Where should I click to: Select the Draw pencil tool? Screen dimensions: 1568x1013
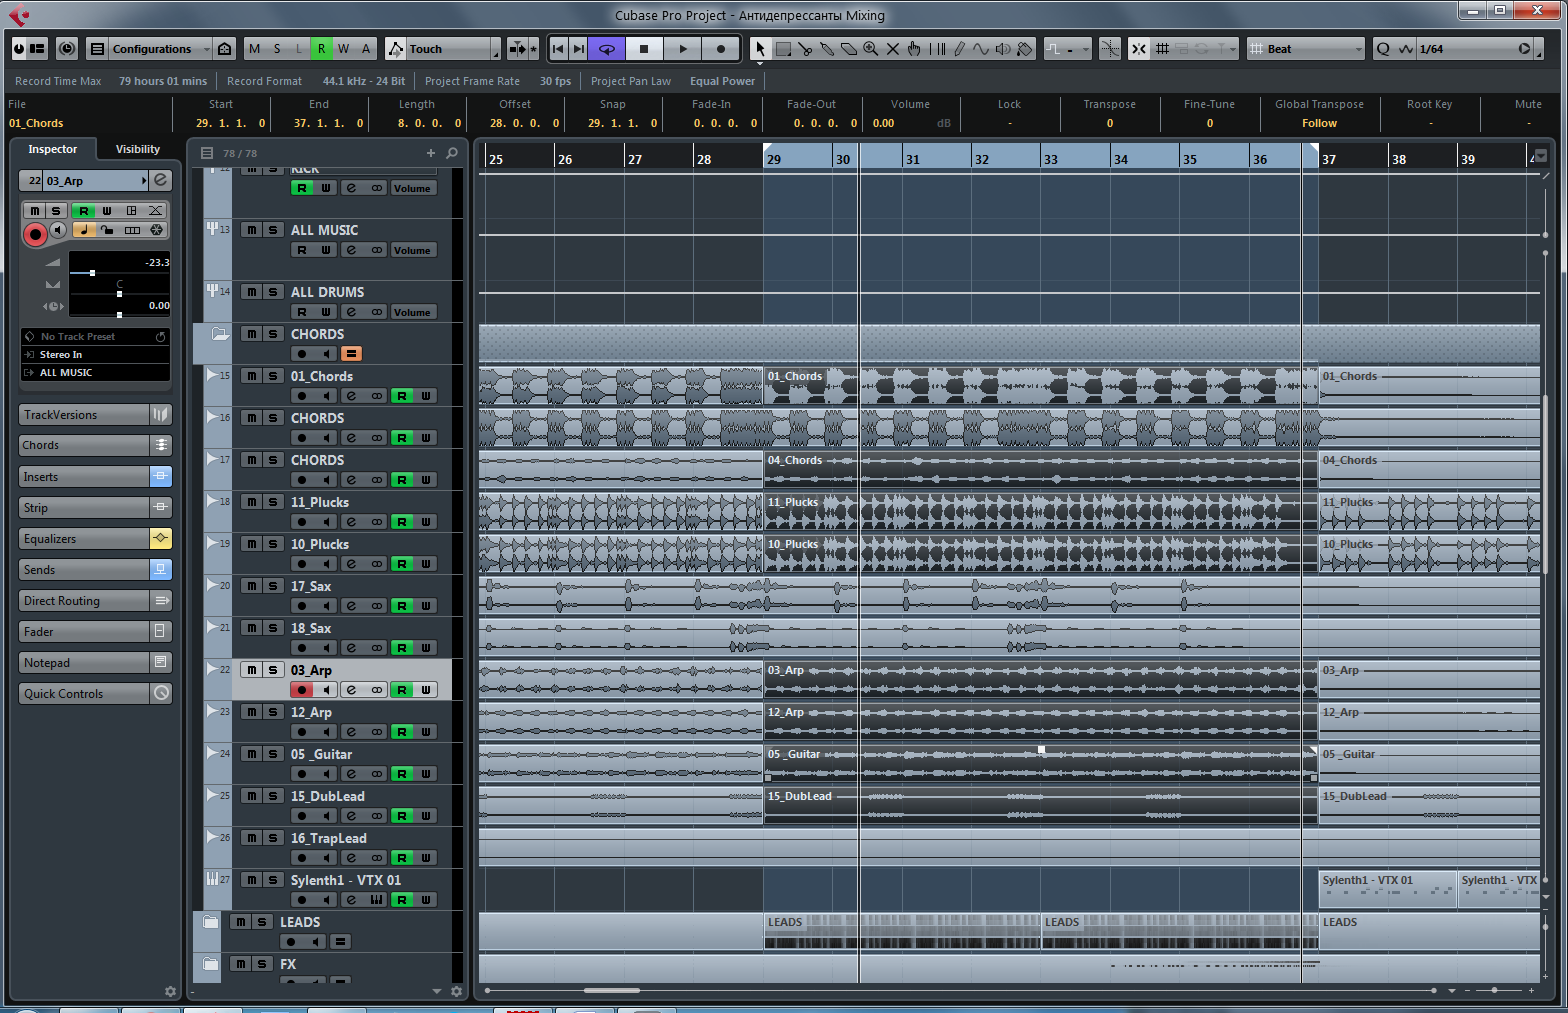click(x=959, y=48)
